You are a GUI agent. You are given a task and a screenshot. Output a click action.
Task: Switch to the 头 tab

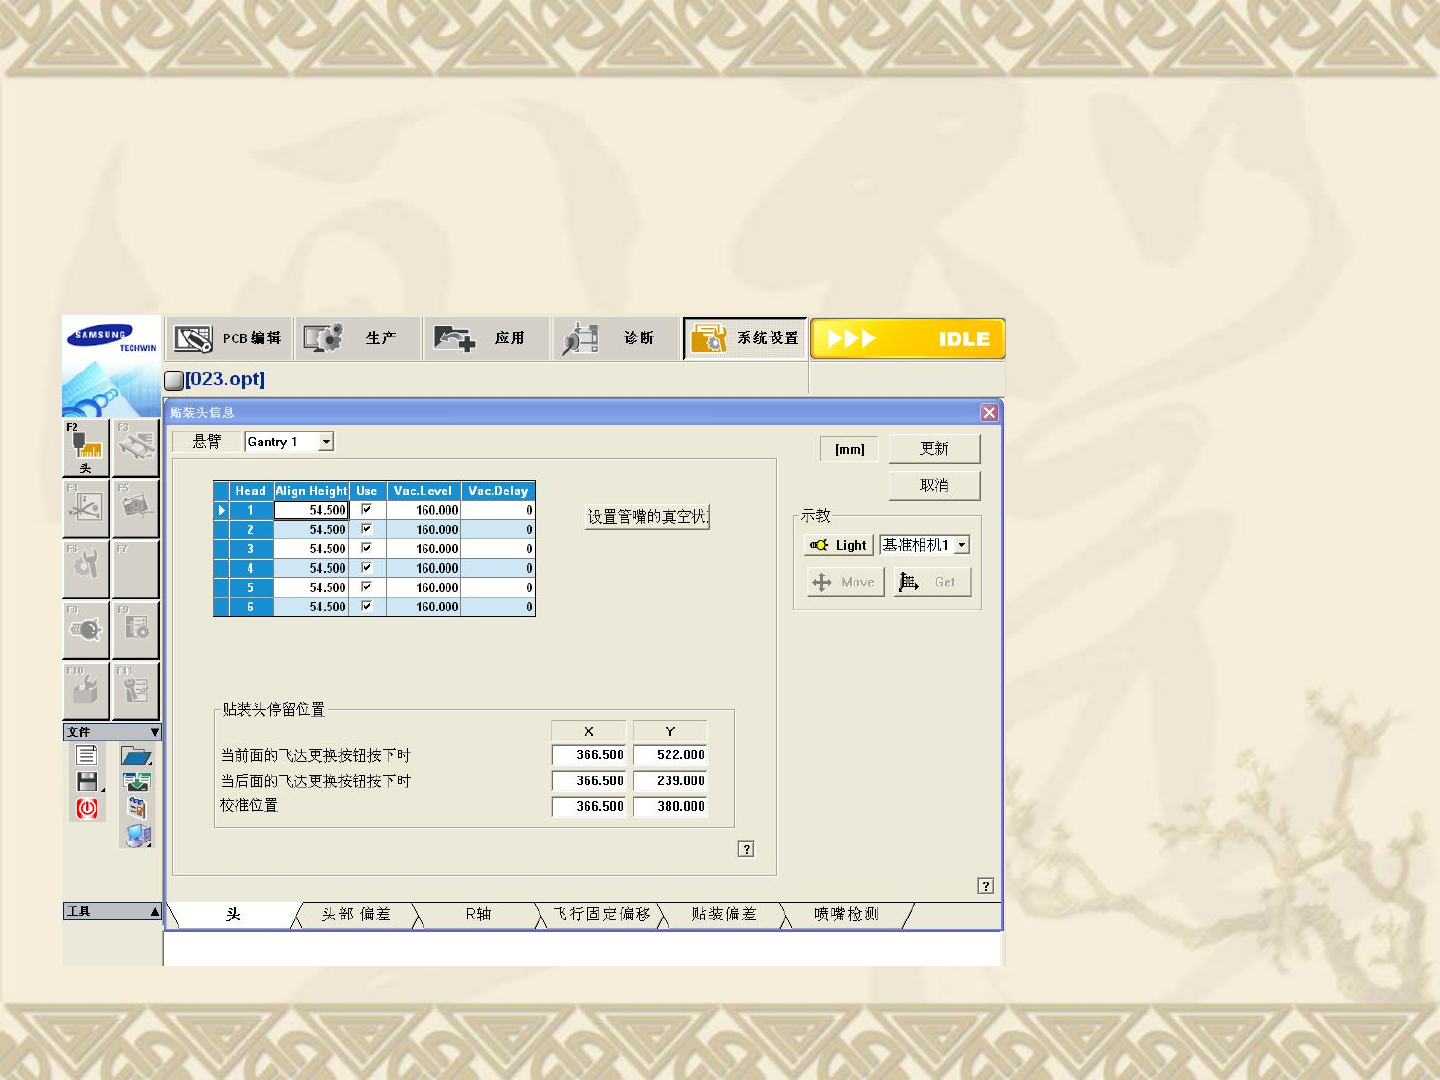[x=234, y=915]
